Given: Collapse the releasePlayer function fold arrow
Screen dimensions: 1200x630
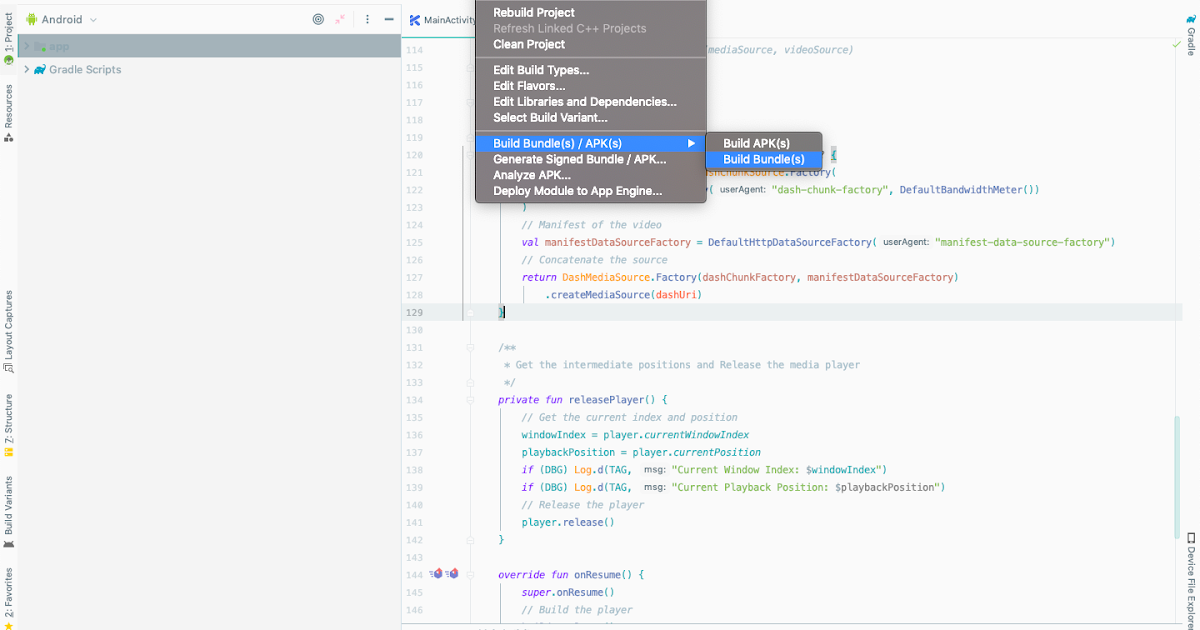Looking at the screenshot, I should (470, 399).
